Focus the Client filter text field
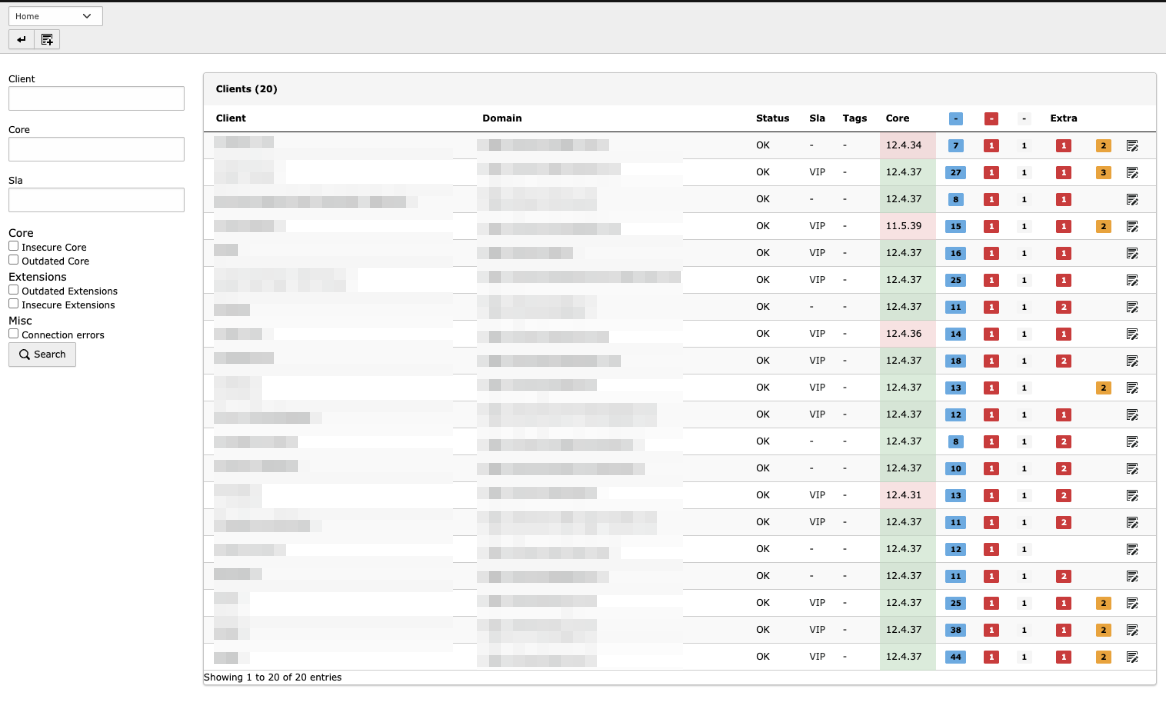Viewport: 1166px width, 709px height. pos(96,98)
